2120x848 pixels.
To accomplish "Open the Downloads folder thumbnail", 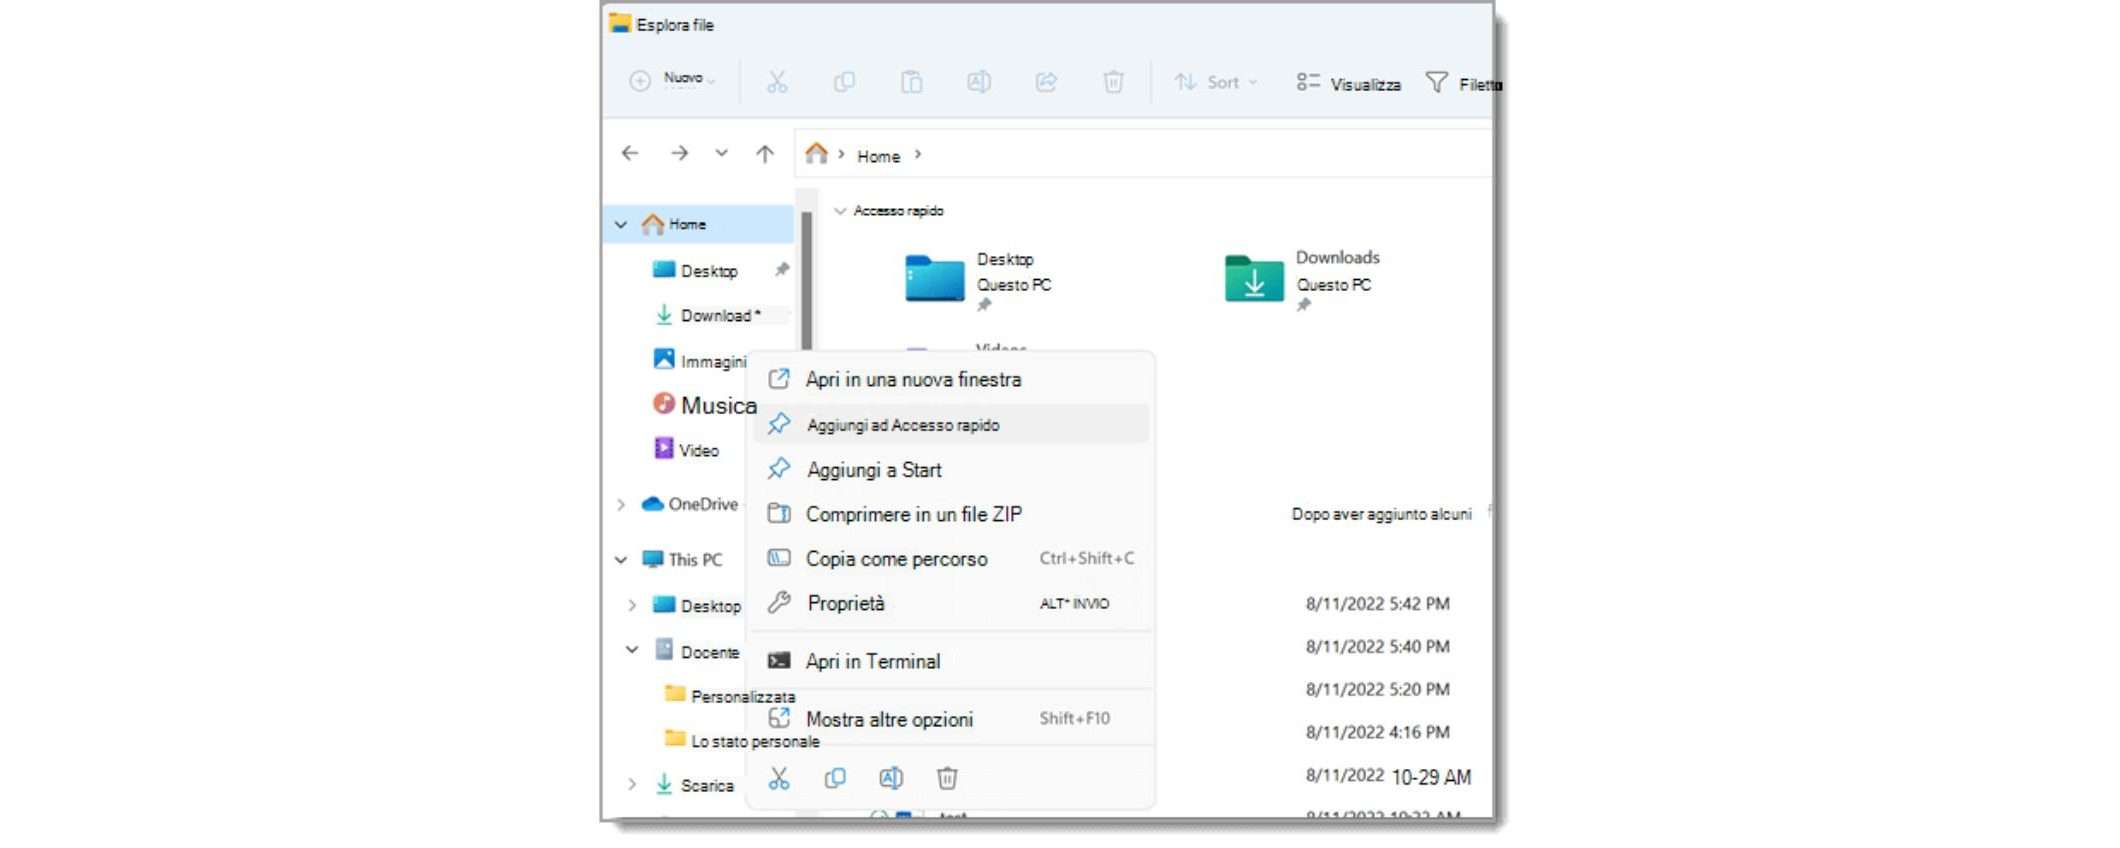I will tap(1254, 279).
